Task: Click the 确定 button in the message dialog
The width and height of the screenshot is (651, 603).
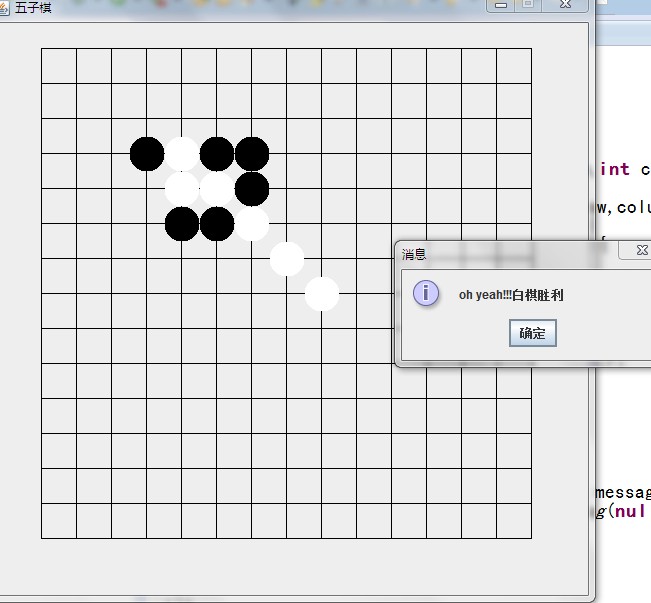Action: [533, 333]
